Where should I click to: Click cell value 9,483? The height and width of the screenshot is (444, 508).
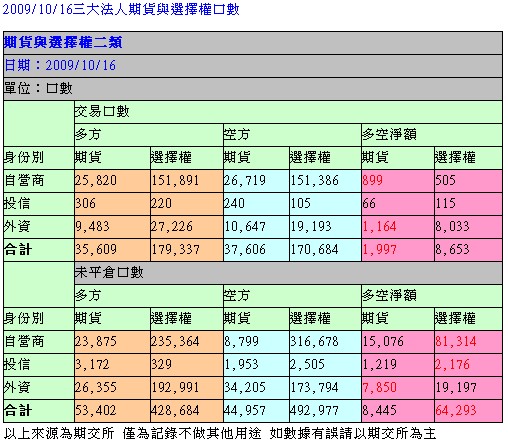click(92, 226)
